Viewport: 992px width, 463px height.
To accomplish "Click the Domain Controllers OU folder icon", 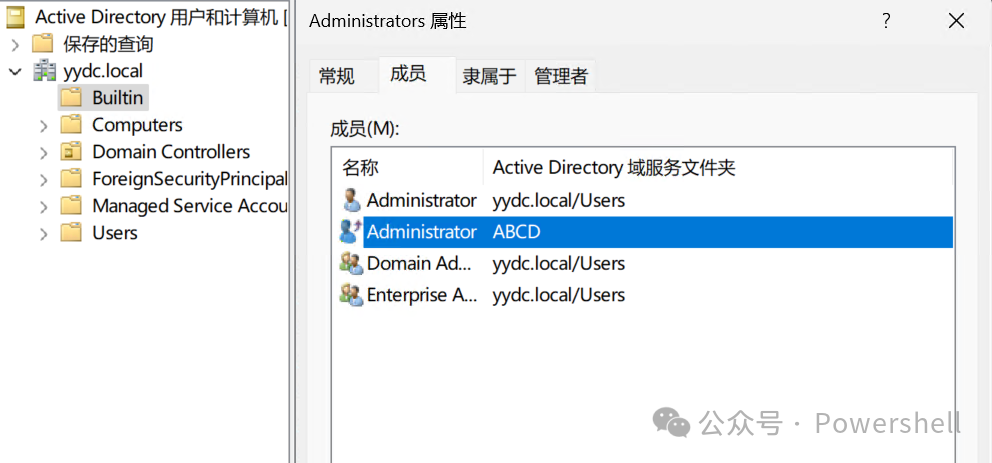I will 71,152.
